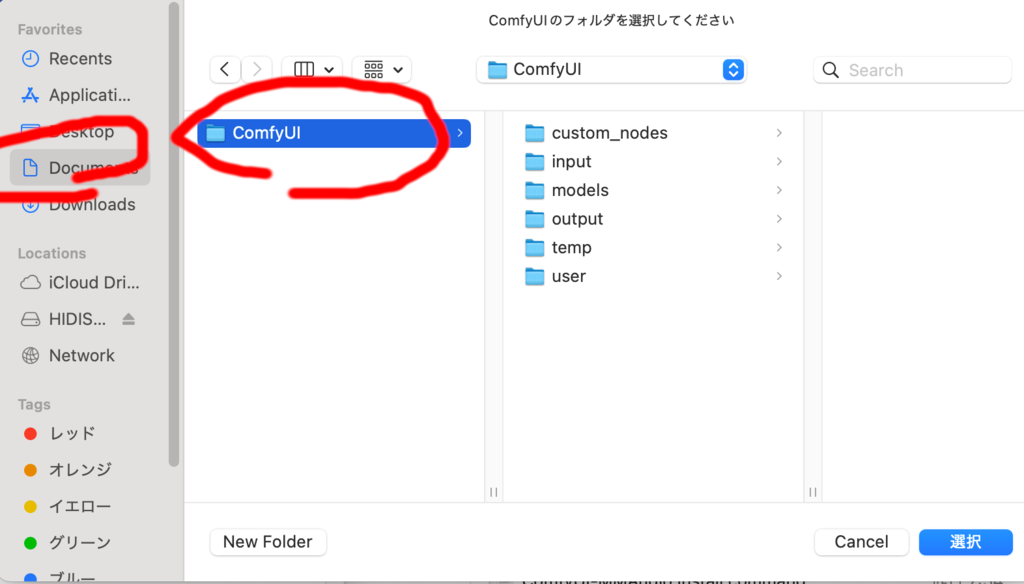Go back with the left chevron button

[x=225, y=69]
